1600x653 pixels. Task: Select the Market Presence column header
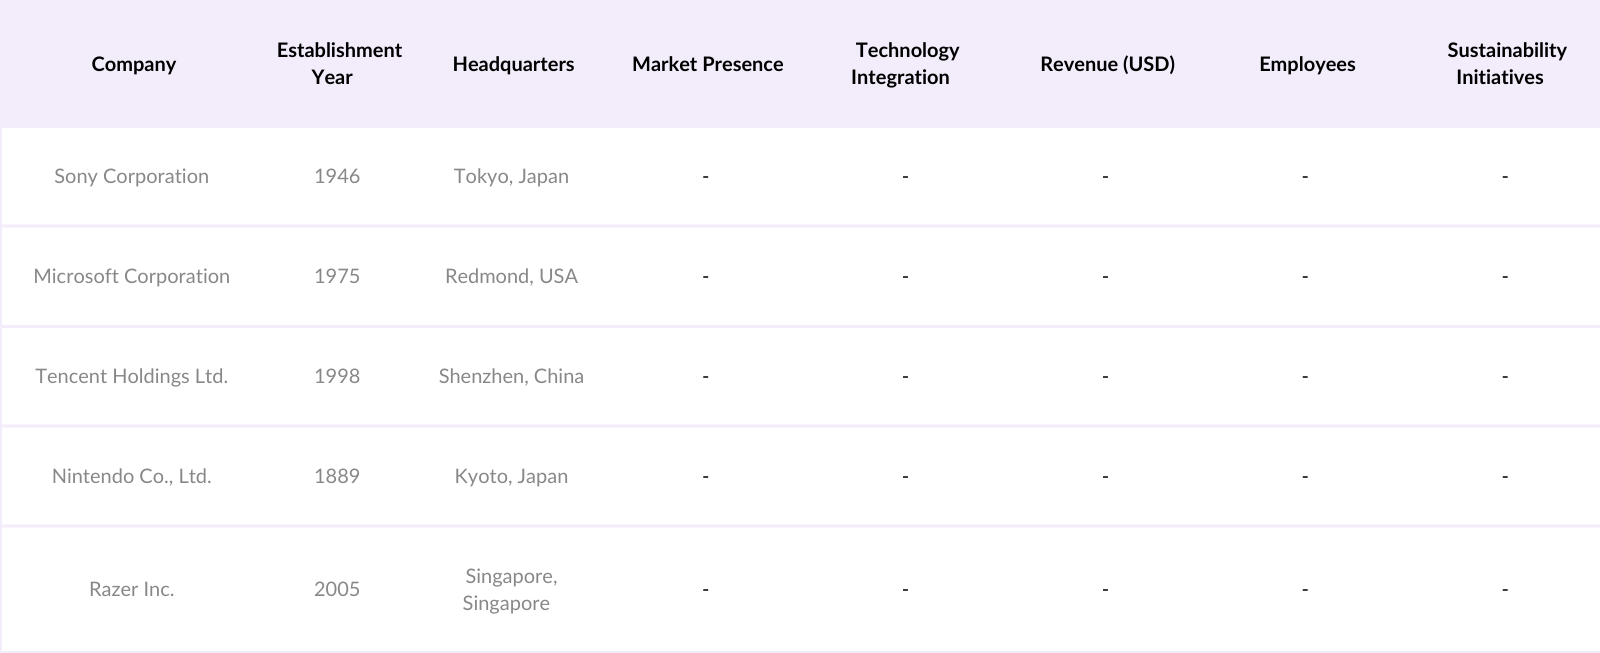(707, 64)
